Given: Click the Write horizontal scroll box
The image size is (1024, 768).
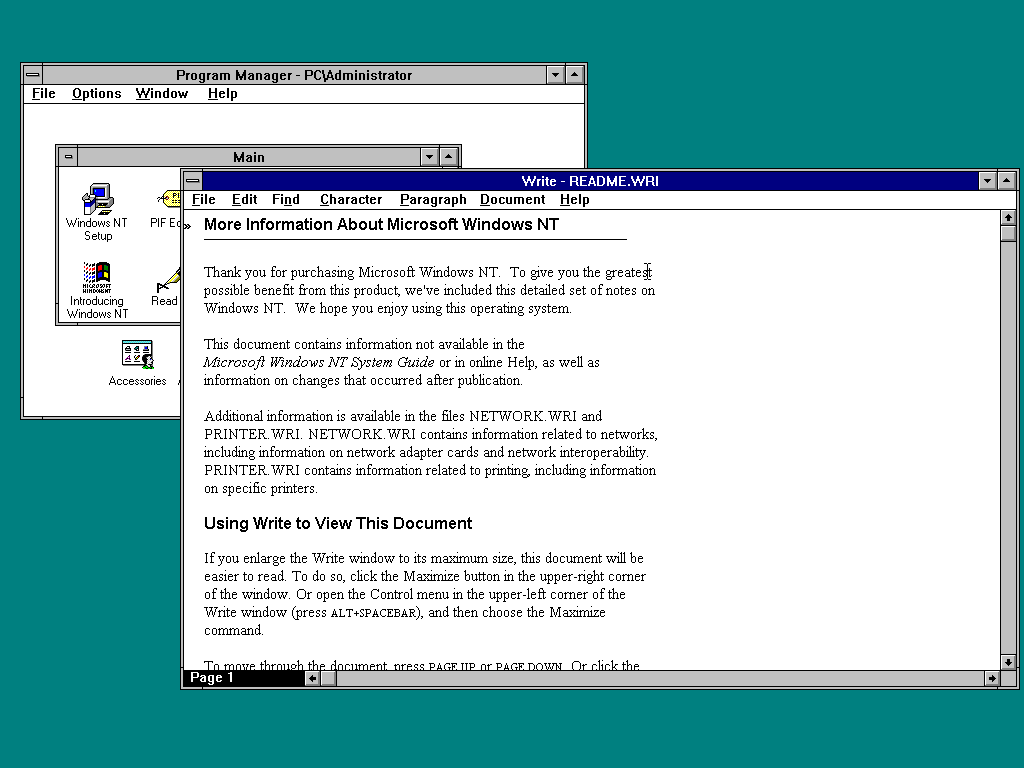Looking at the screenshot, I should point(328,679).
